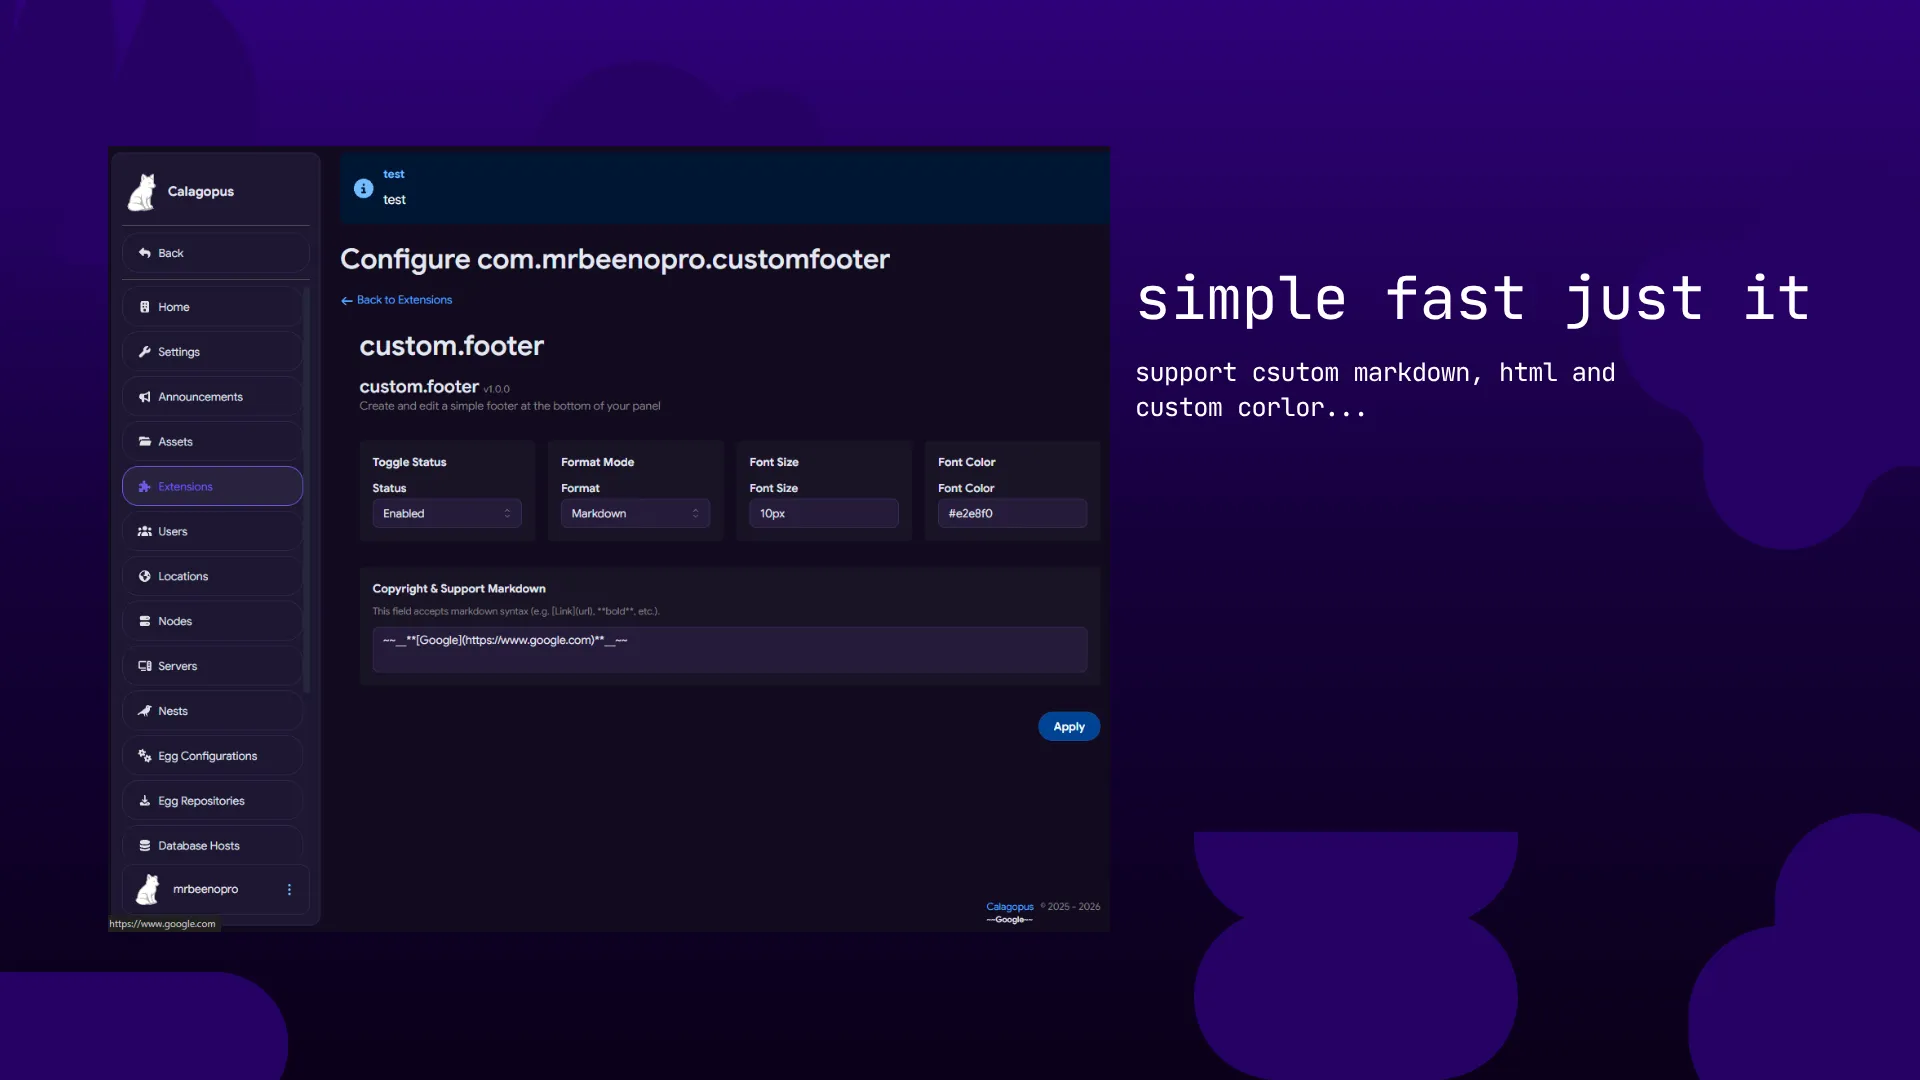Screen dimensions: 1920x1080
Task: Click the Home sidebar icon
Action: coord(145,307)
